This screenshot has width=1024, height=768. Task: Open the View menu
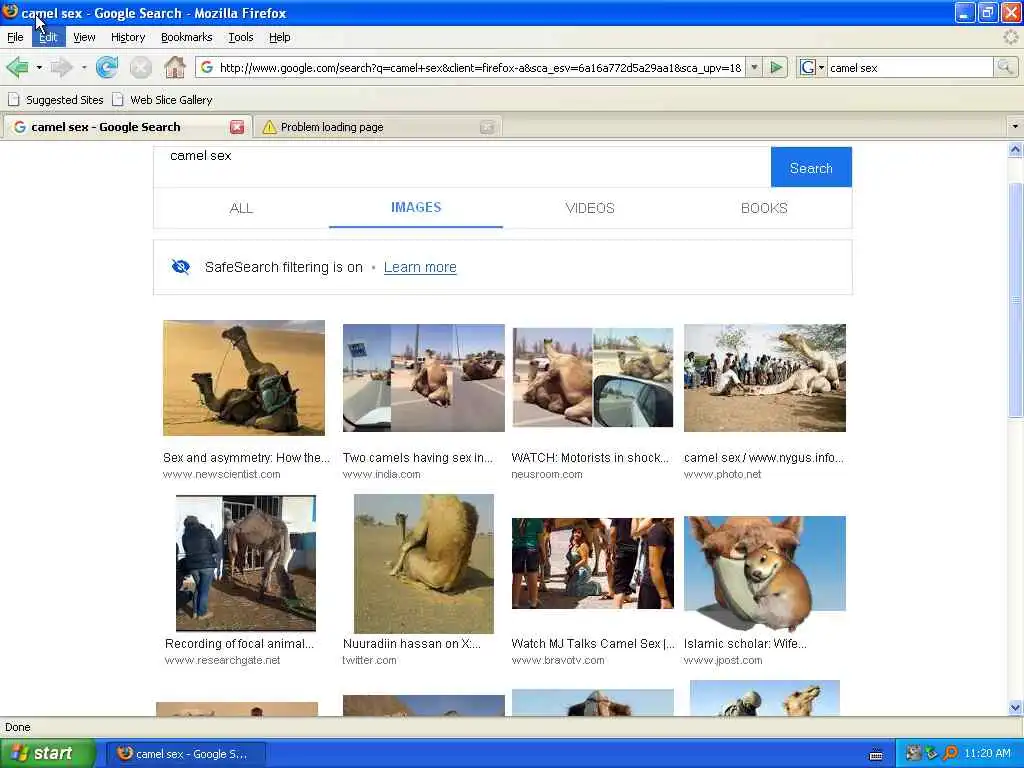pos(84,37)
